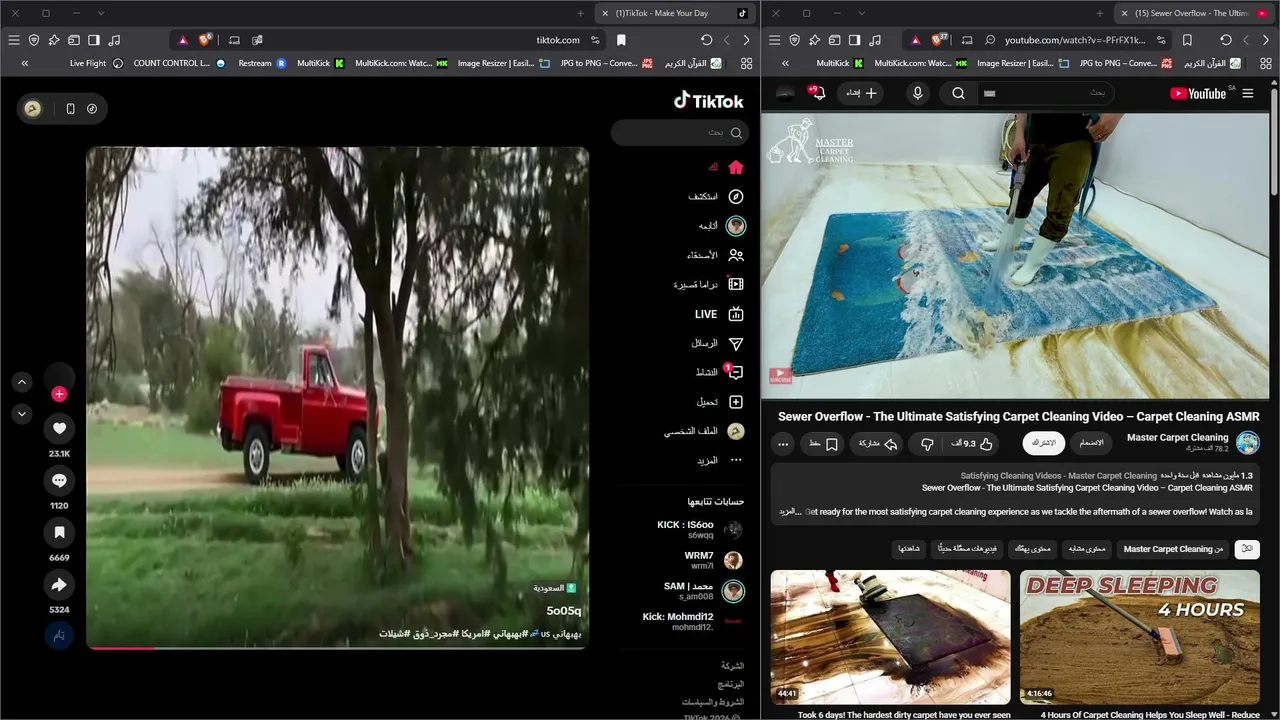The height and width of the screenshot is (720, 1280).
Task: Open the 'DEEP SLEEPING 4 HOURS' thumbnail
Action: pos(1140,637)
